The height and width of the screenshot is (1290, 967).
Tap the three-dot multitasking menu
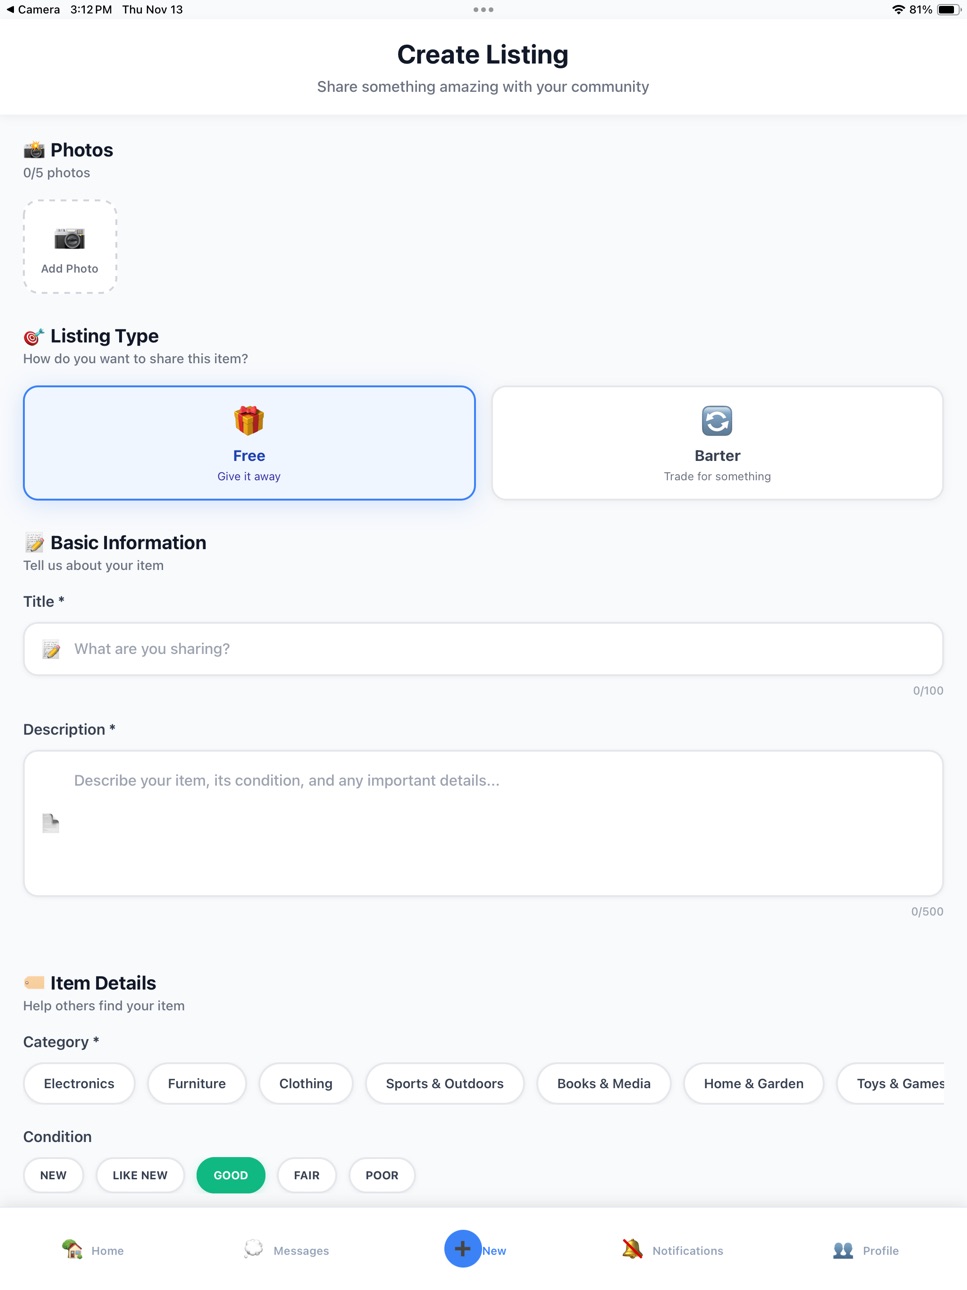pyautogui.click(x=483, y=10)
